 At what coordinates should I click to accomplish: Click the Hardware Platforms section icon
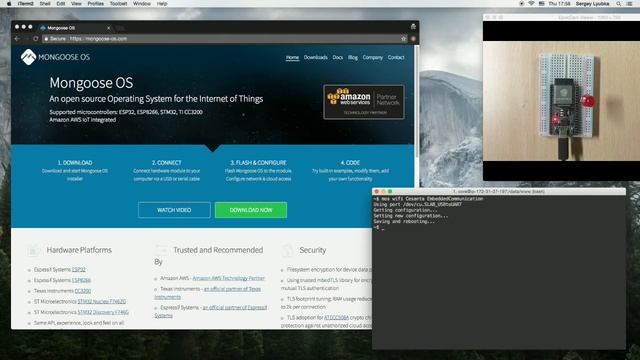[33, 250]
